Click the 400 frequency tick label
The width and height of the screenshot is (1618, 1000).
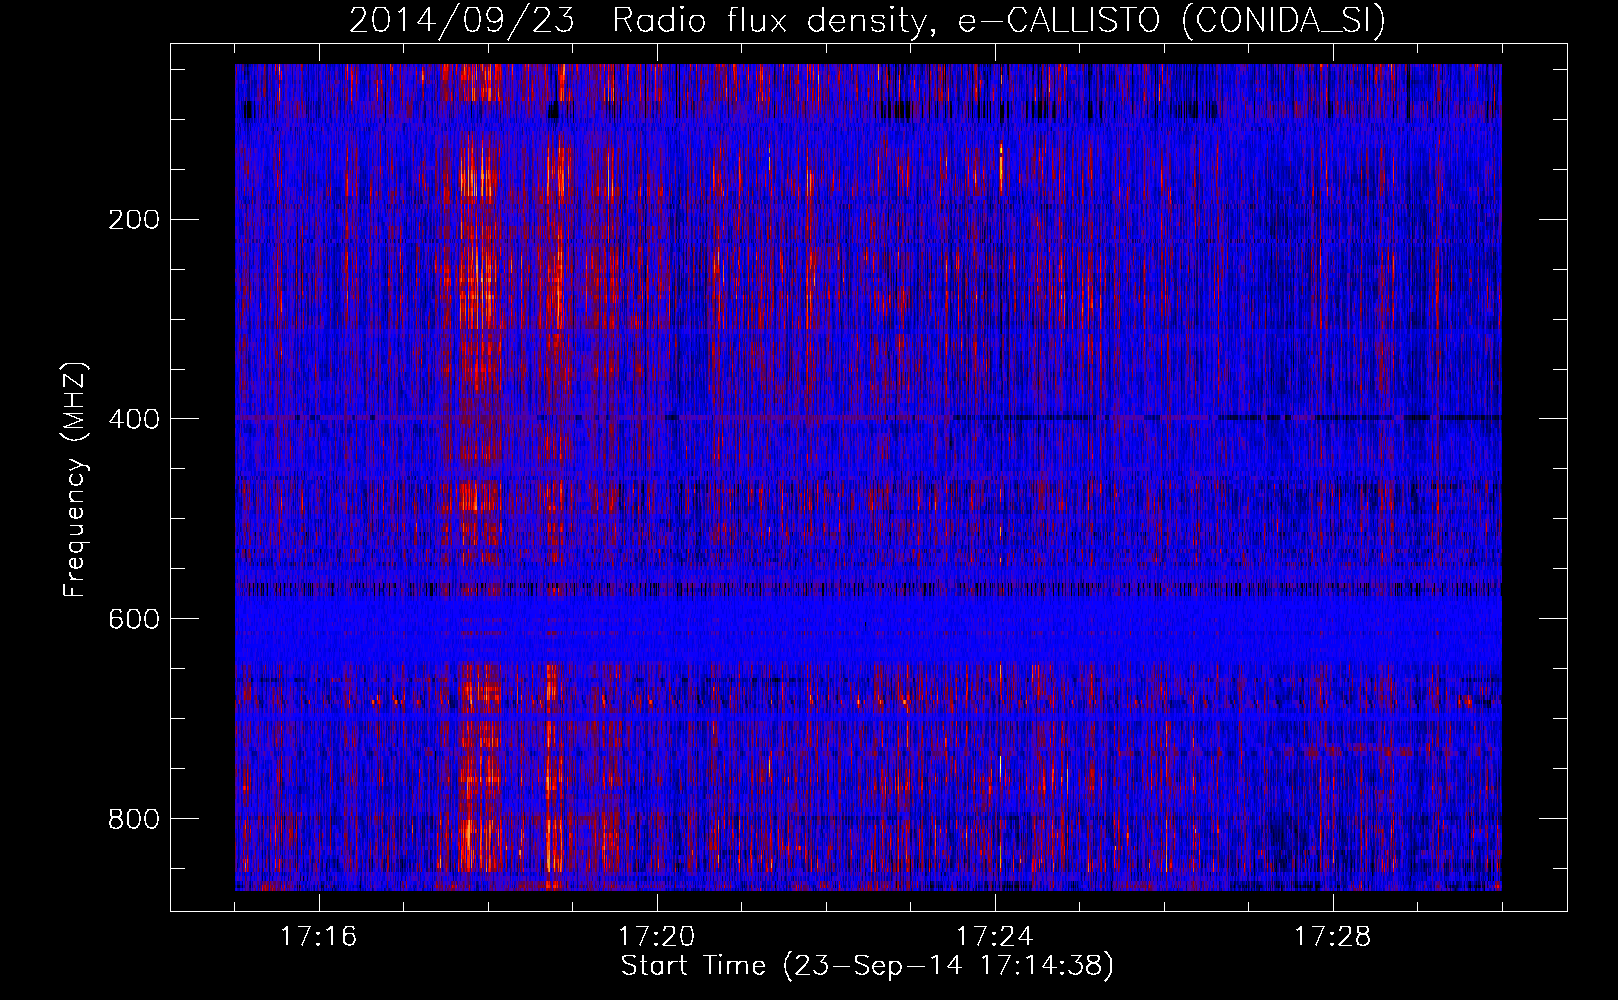133,419
